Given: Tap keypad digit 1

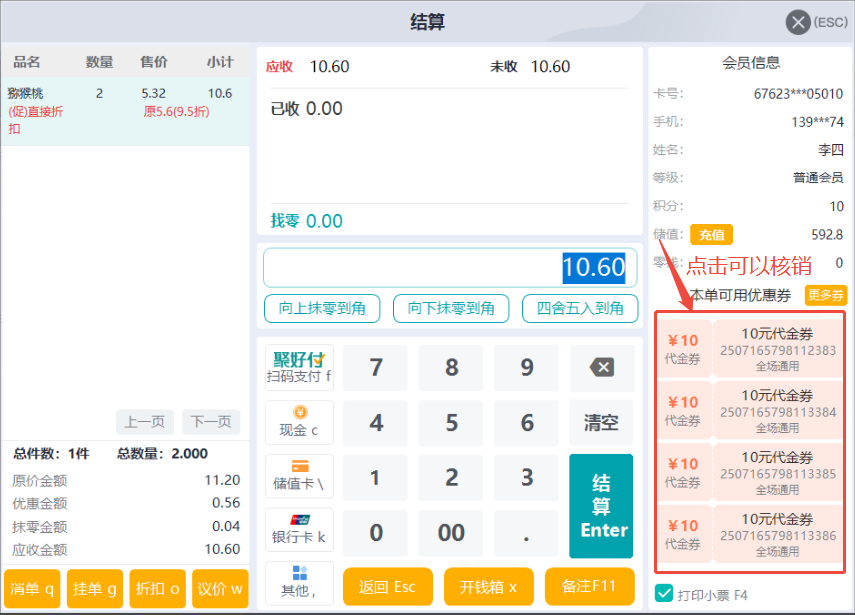Looking at the screenshot, I should (375, 478).
